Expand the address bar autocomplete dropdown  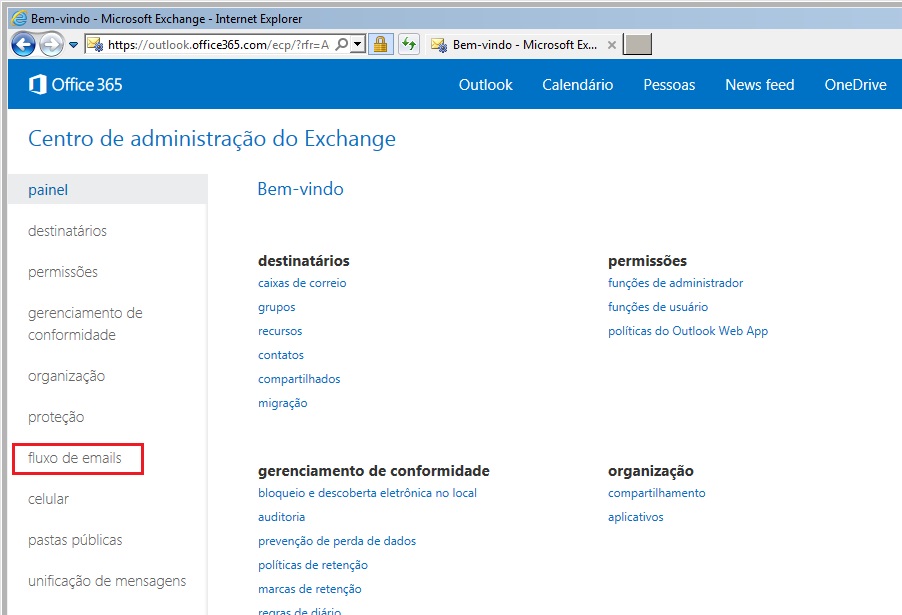(358, 44)
